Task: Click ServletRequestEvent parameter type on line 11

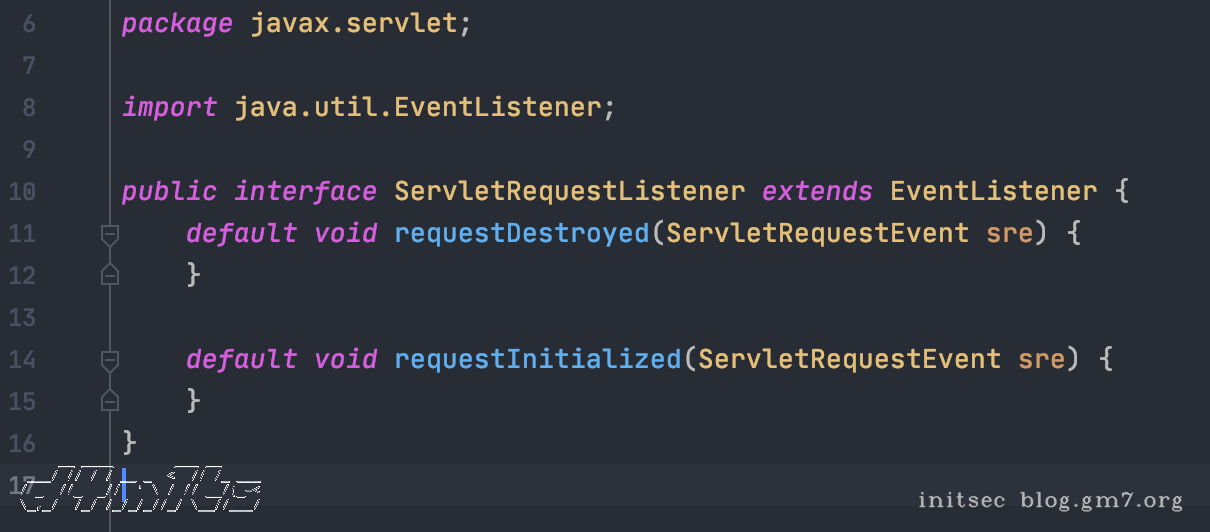Action: 817,234
